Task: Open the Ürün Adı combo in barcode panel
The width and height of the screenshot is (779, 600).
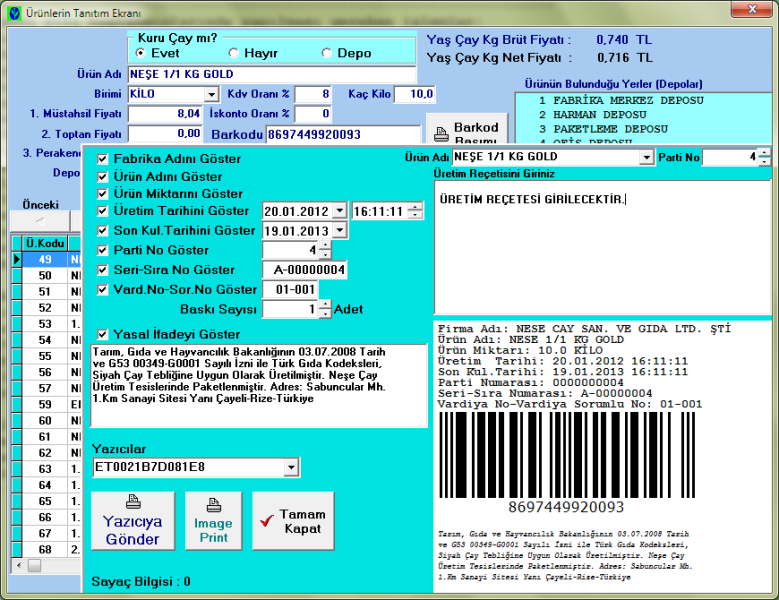Action: [x=646, y=157]
